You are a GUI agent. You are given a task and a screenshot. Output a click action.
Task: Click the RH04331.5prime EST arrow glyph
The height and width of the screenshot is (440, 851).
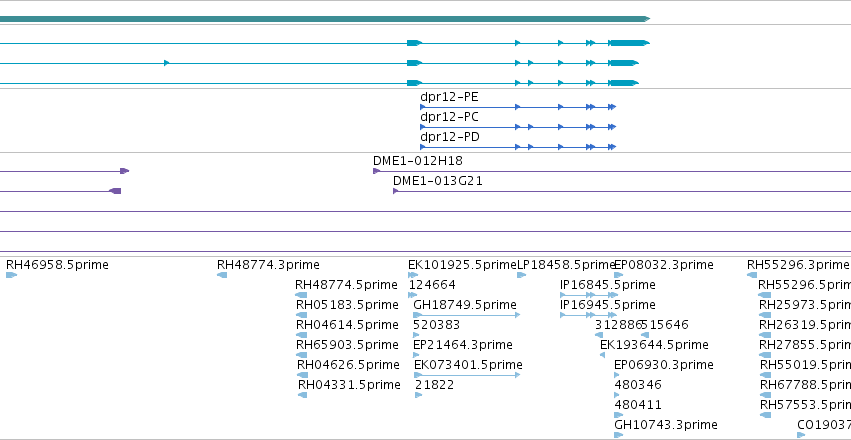pos(302,395)
